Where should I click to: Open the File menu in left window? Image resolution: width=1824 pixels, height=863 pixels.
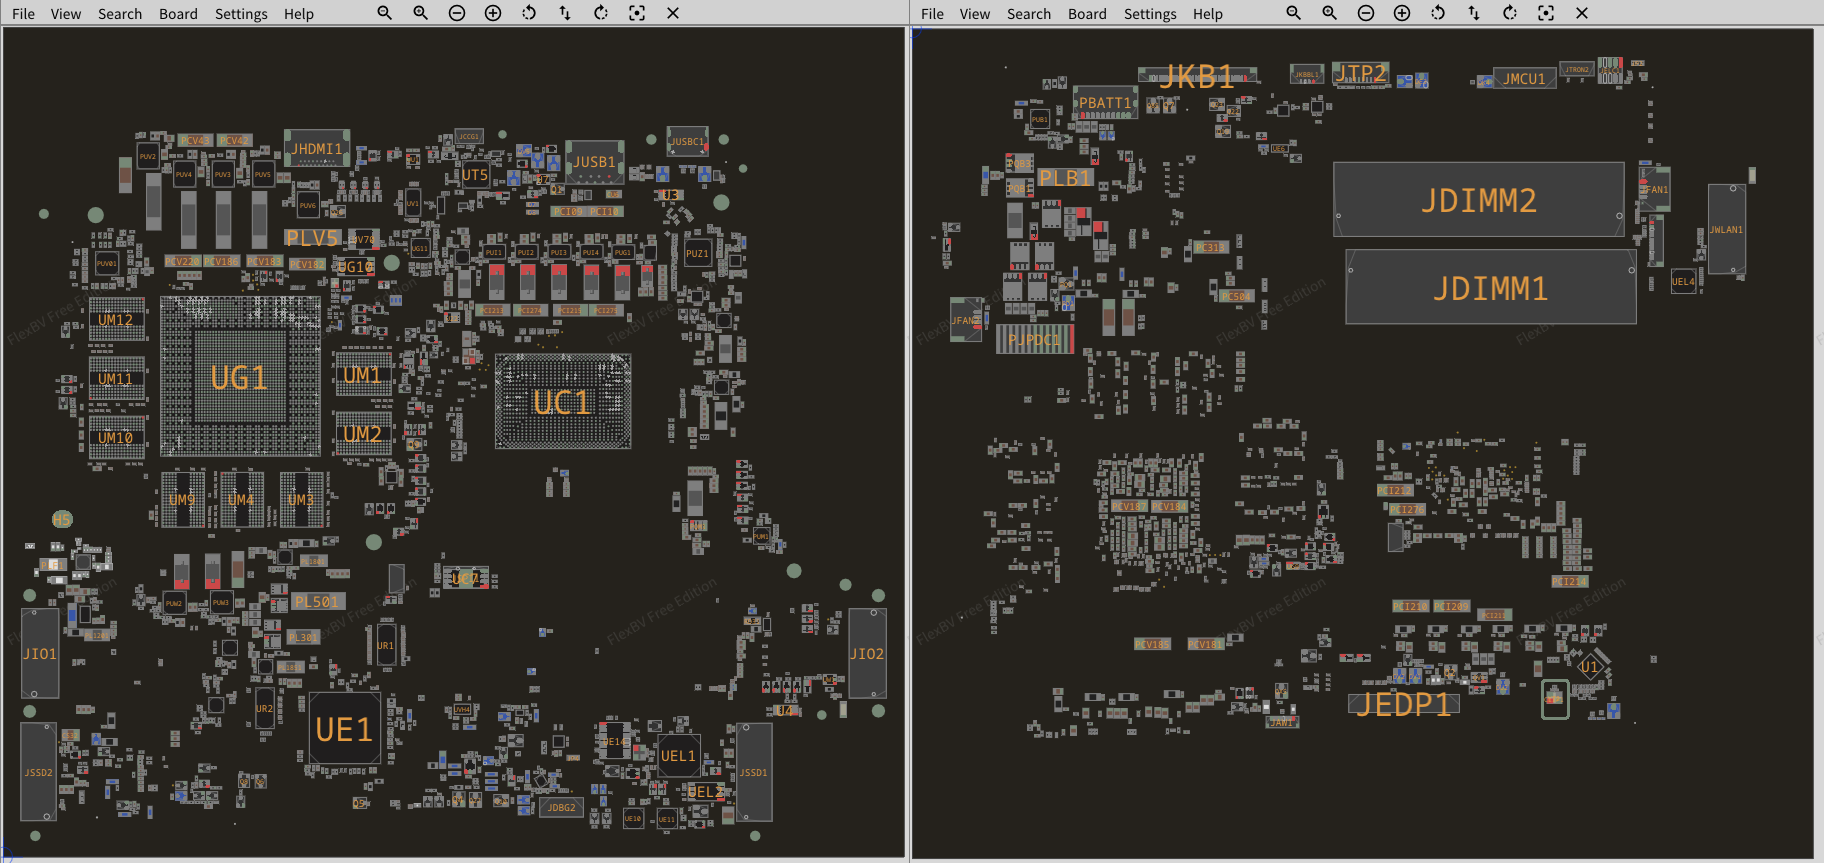point(23,14)
